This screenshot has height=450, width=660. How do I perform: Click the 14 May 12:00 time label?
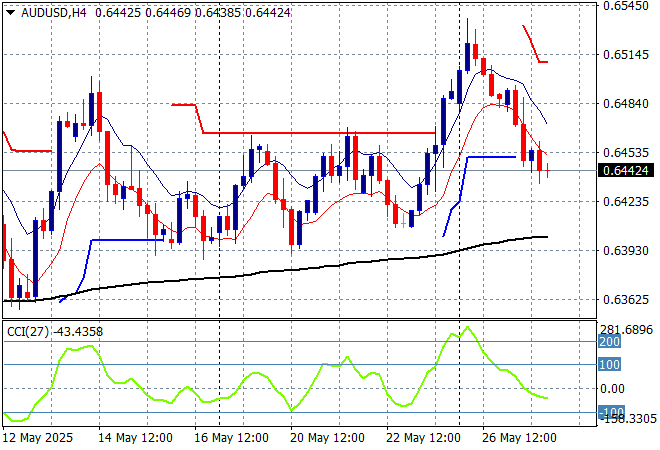[135, 438]
